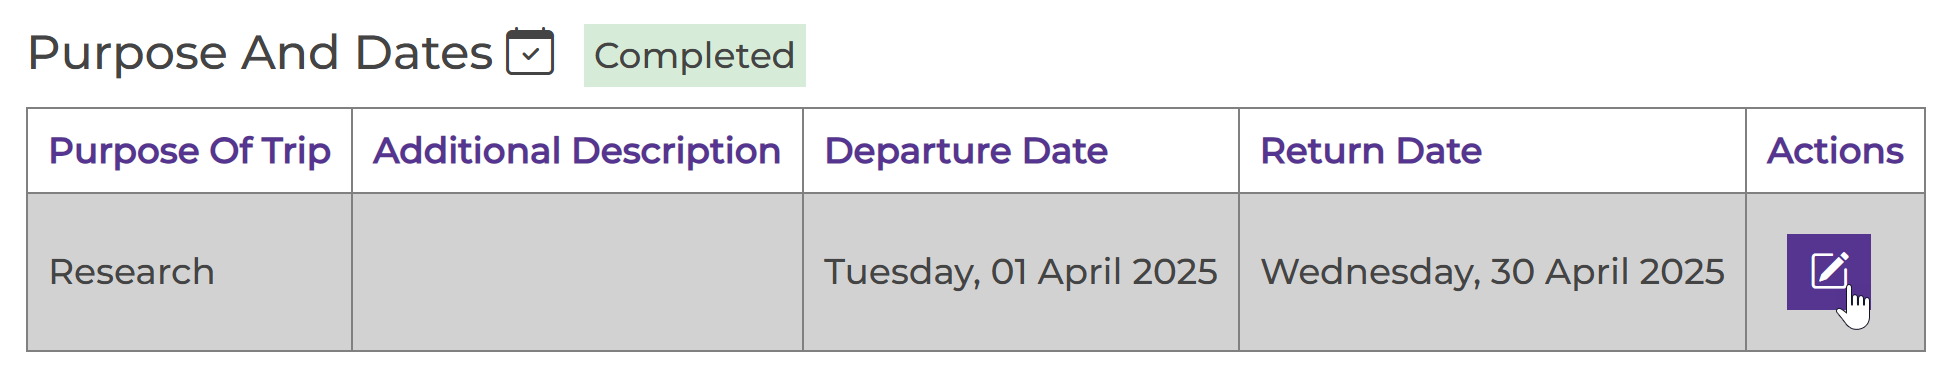Screen dimensions: 1952x381
Task: Click the empty Additional Description cell
Action: tap(578, 272)
